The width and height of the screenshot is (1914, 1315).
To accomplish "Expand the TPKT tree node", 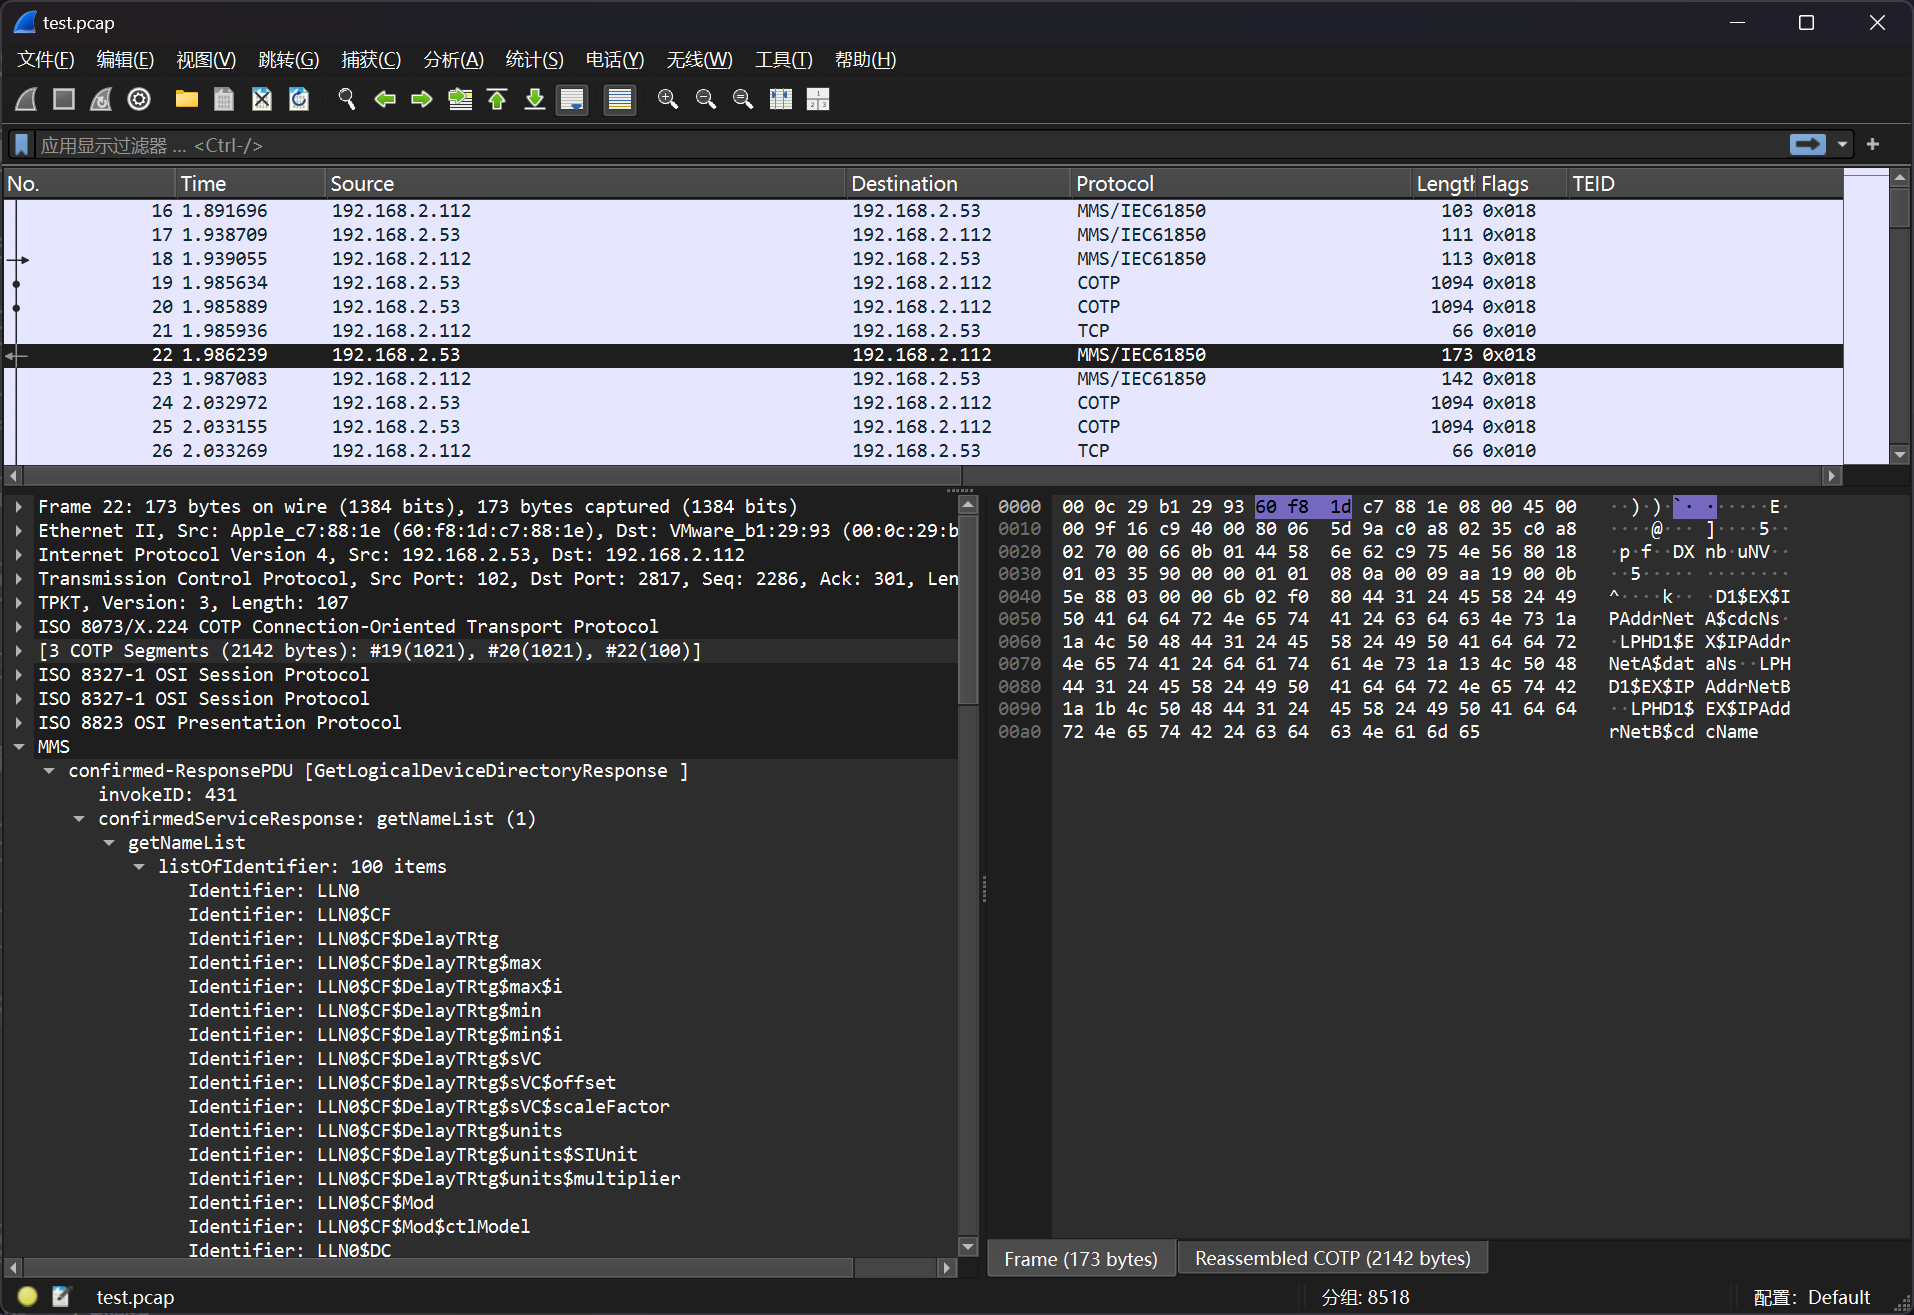I will (x=19, y=603).
